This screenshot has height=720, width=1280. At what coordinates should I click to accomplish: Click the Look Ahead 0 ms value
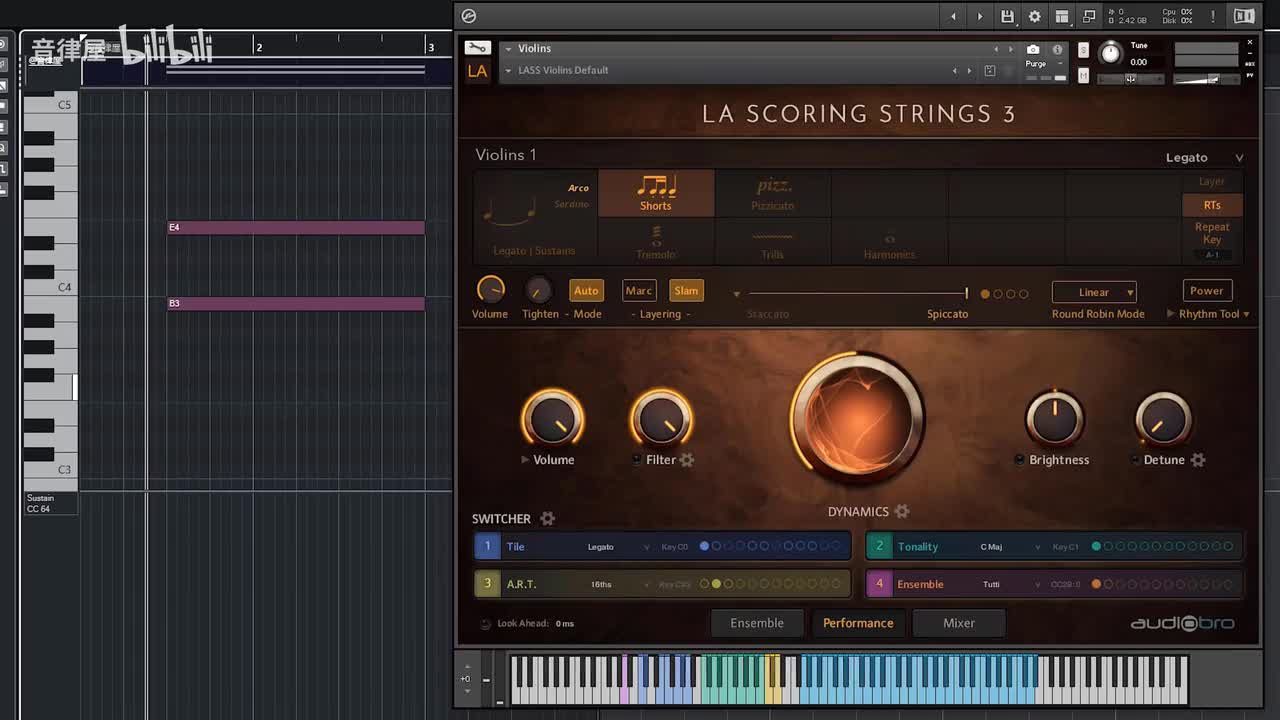(x=565, y=624)
